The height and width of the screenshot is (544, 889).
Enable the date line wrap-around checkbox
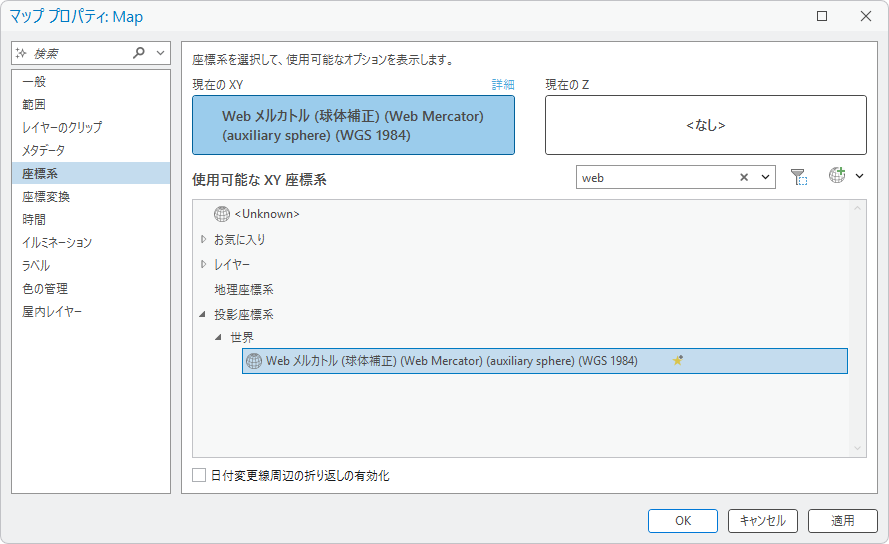pyautogui.click(x=199, y=476)
